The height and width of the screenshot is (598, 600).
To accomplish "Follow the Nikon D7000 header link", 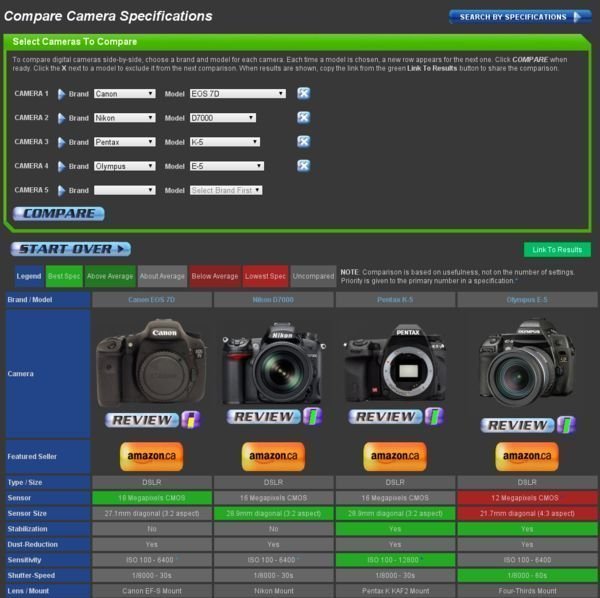I will pyautogui.click(x=273, y=300).
